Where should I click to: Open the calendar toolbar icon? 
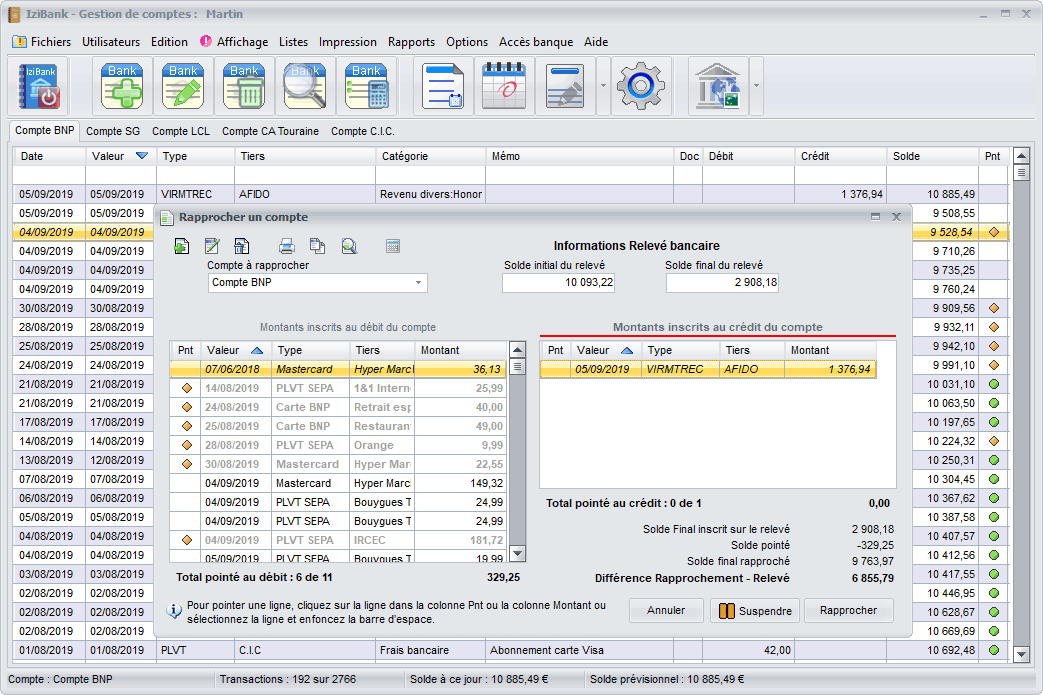tap(504, 87)
